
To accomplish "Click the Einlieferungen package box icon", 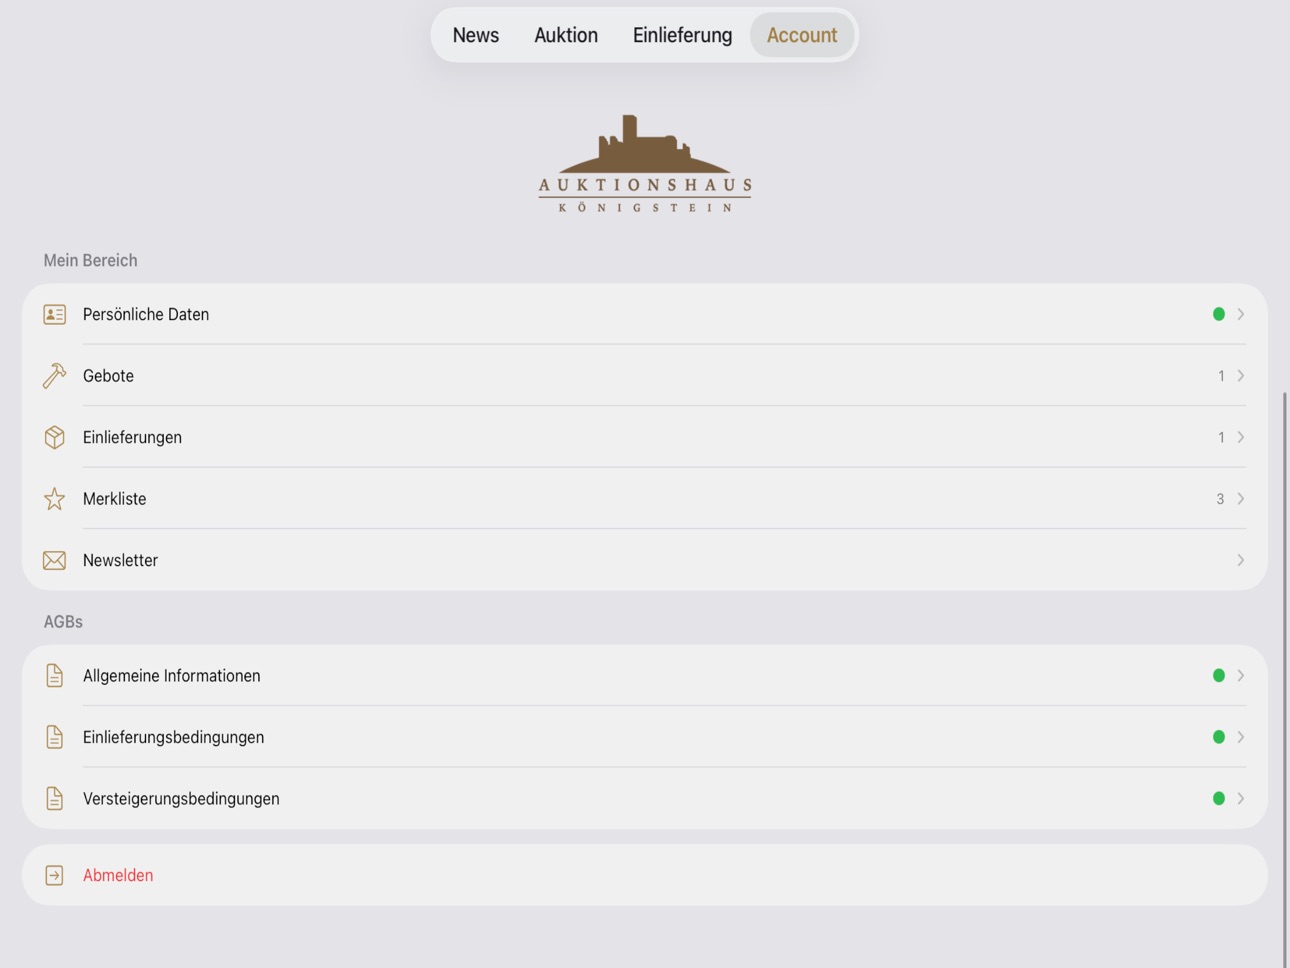I will point(54,437).
